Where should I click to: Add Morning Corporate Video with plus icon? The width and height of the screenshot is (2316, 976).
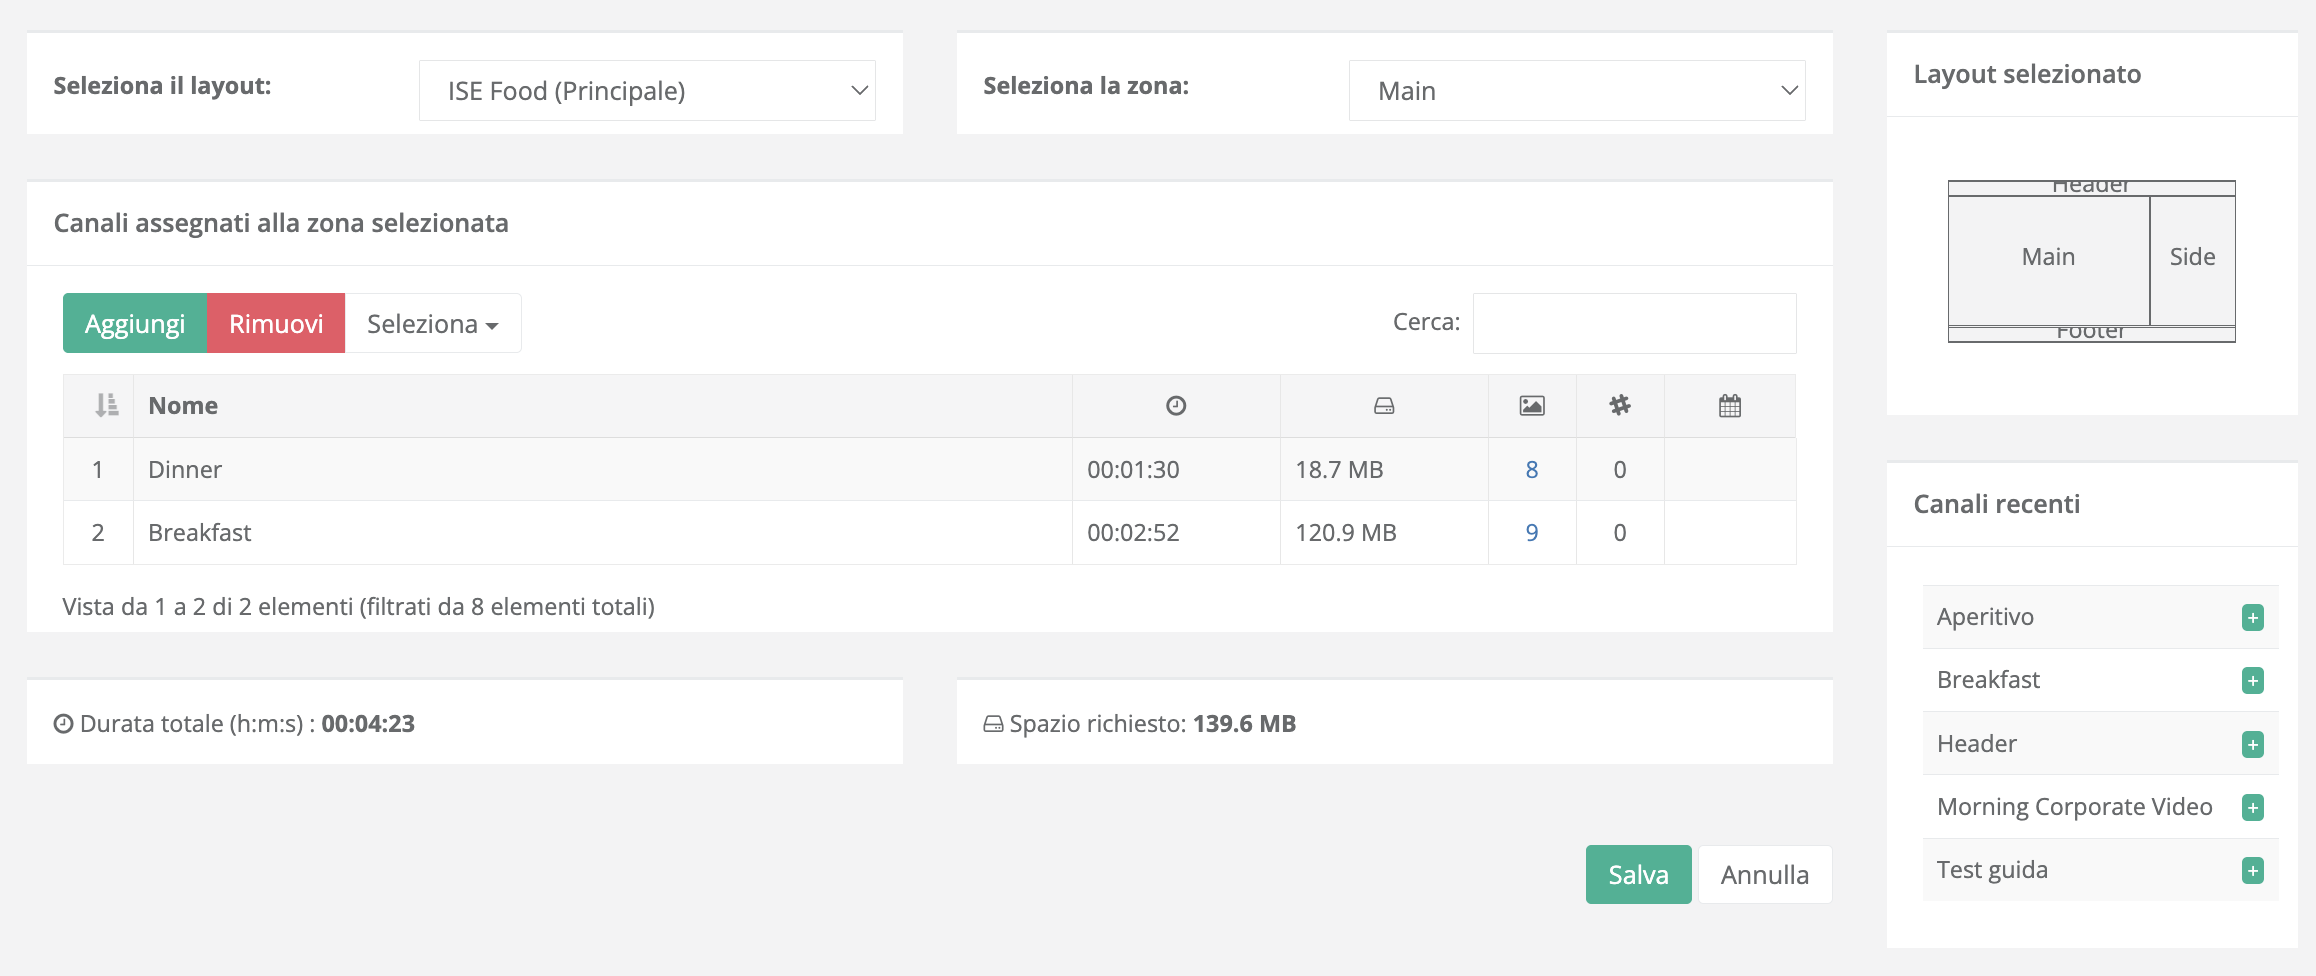[2252, 807]
